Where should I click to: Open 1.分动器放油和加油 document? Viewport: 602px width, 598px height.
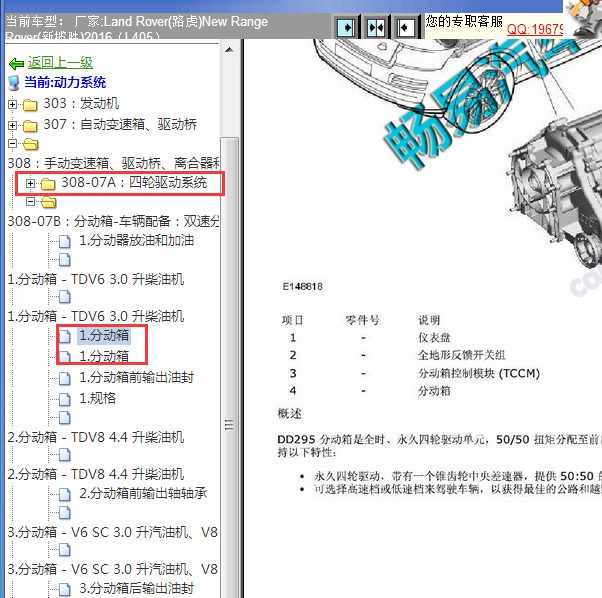(x=136, y=241)
